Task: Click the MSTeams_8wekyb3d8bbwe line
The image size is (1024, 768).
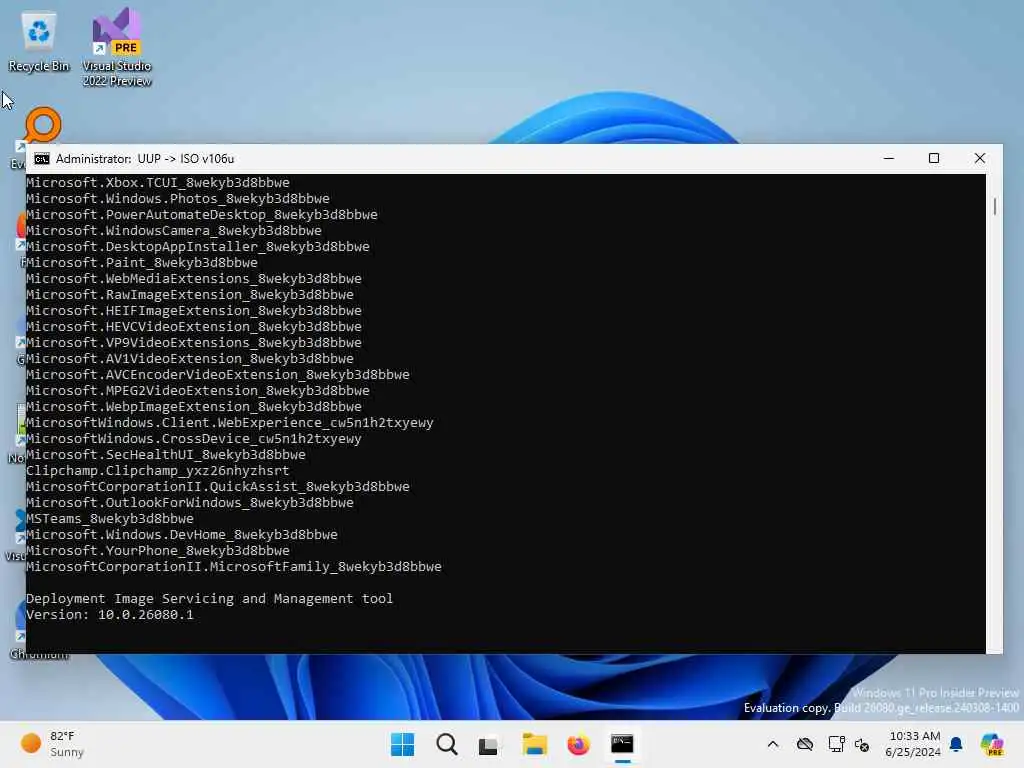Action: point(110,519)
